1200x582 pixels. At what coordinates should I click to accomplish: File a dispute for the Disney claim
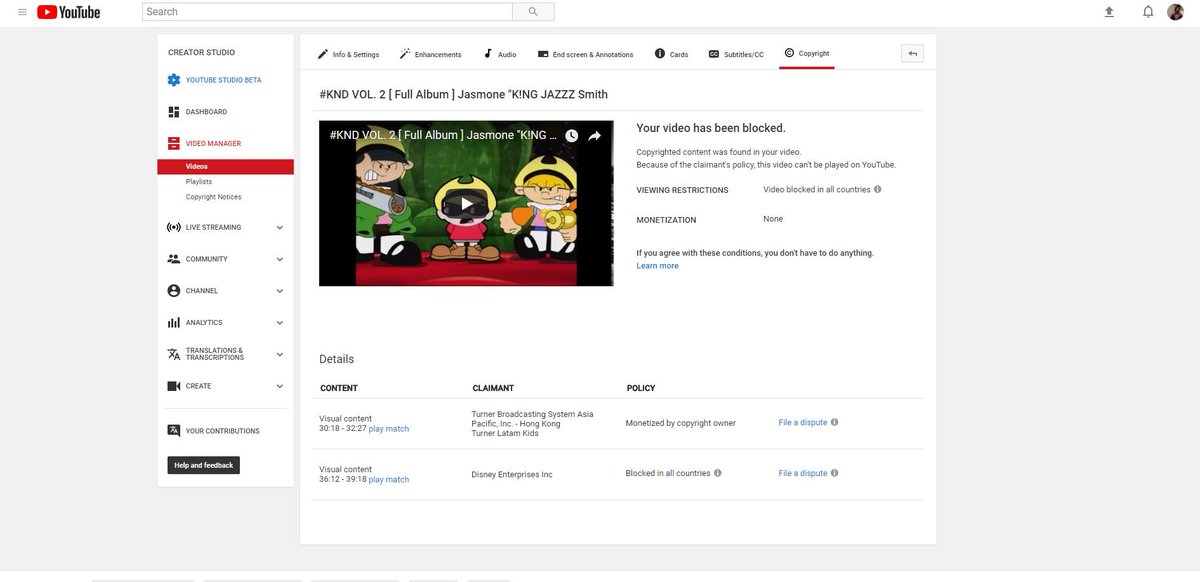point(803,474)
